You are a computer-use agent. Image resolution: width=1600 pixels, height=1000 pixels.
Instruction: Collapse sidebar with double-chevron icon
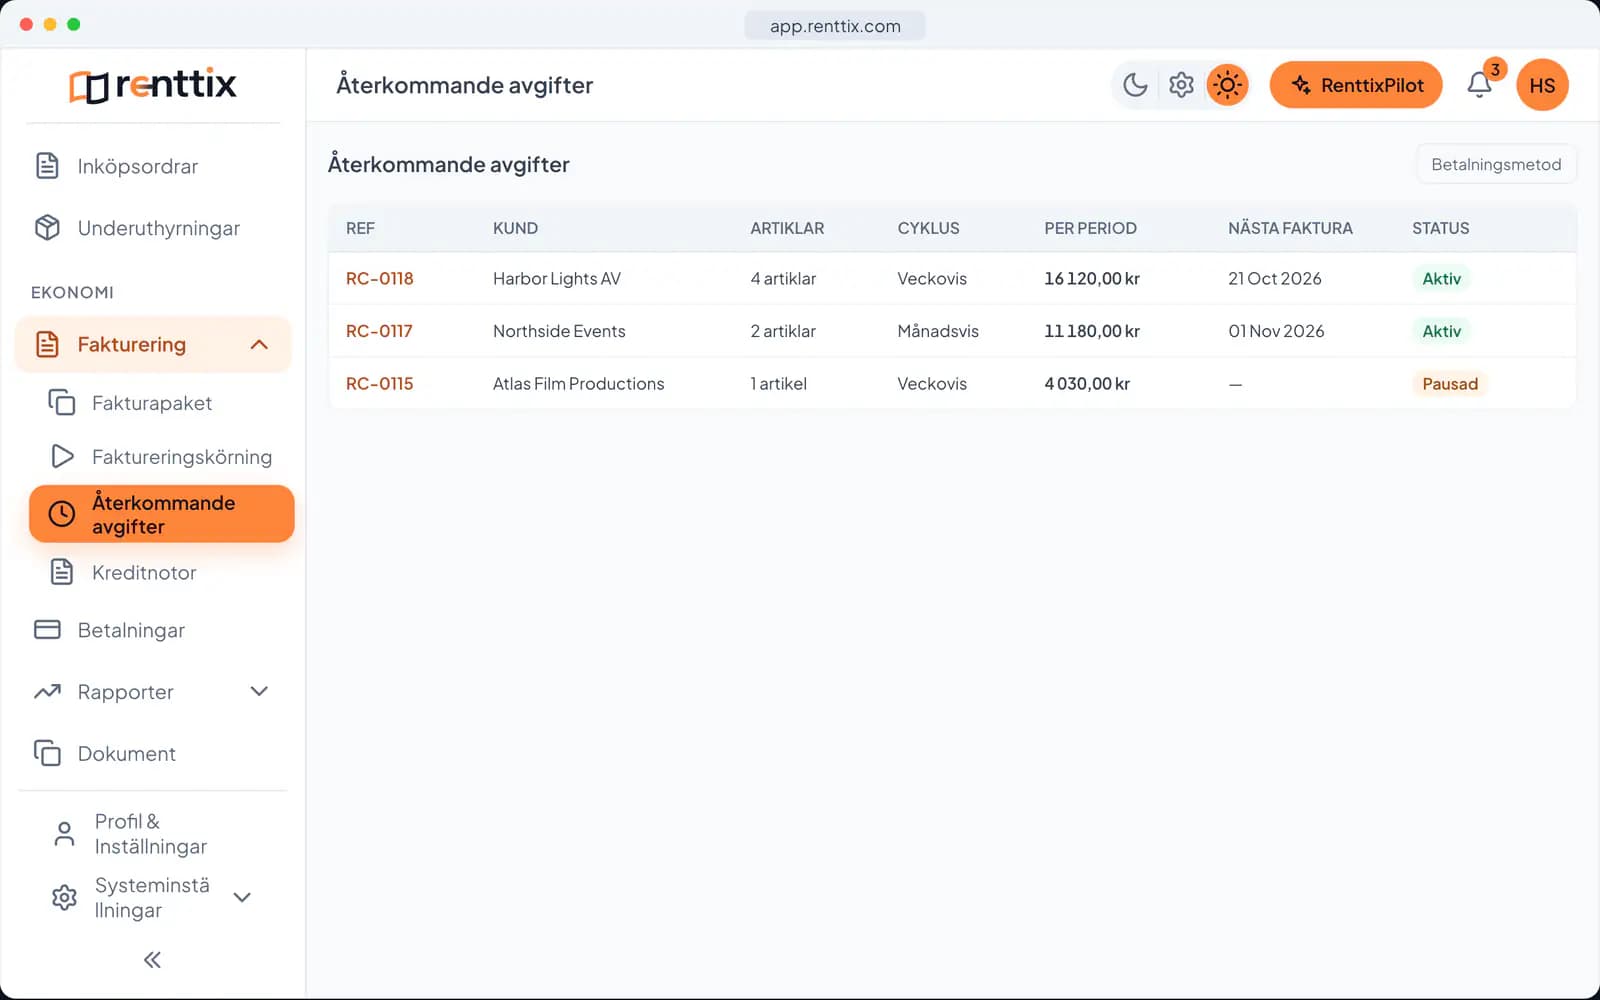(152, 960)
